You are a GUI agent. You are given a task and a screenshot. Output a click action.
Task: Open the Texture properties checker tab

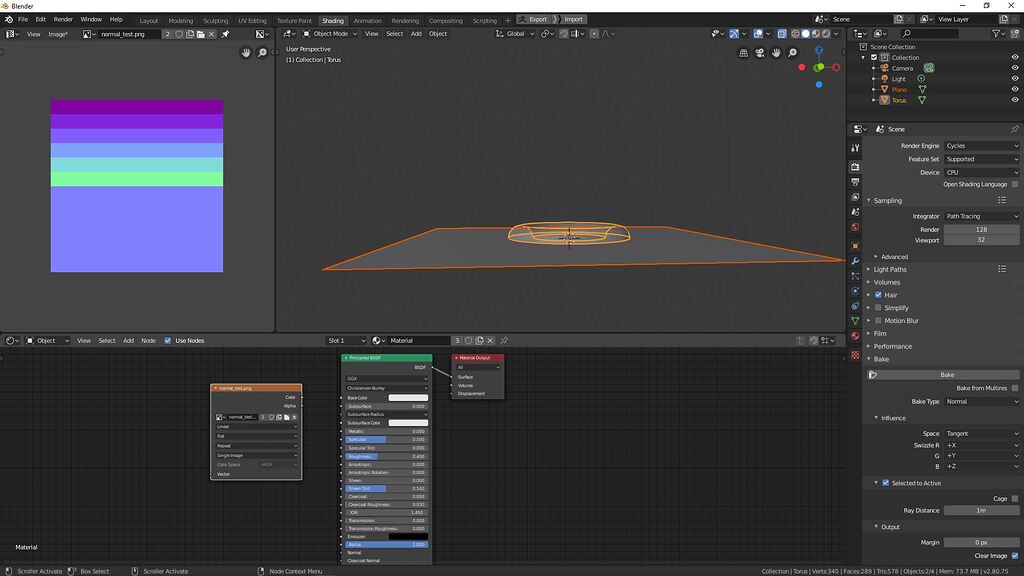pos(855,355)
